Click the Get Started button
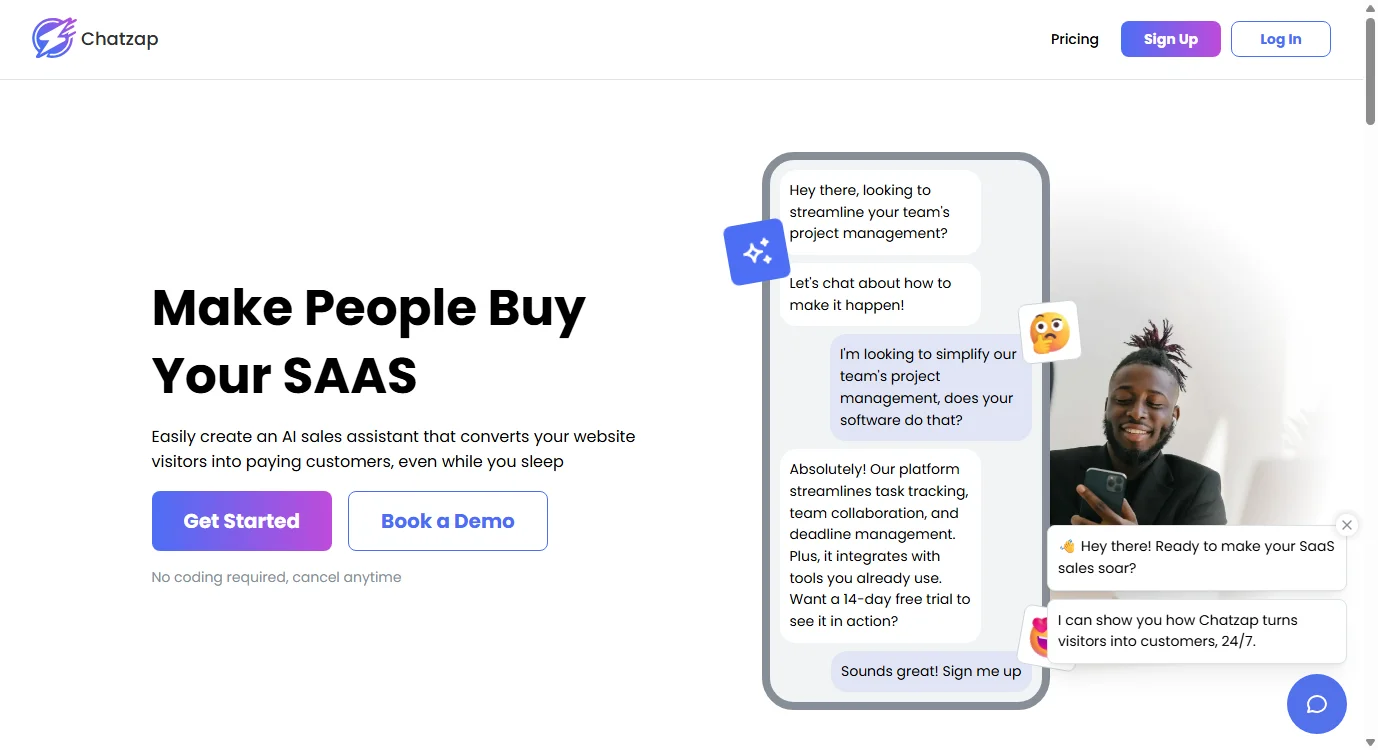The image size is (1378, 750). [x=241, y=521]
